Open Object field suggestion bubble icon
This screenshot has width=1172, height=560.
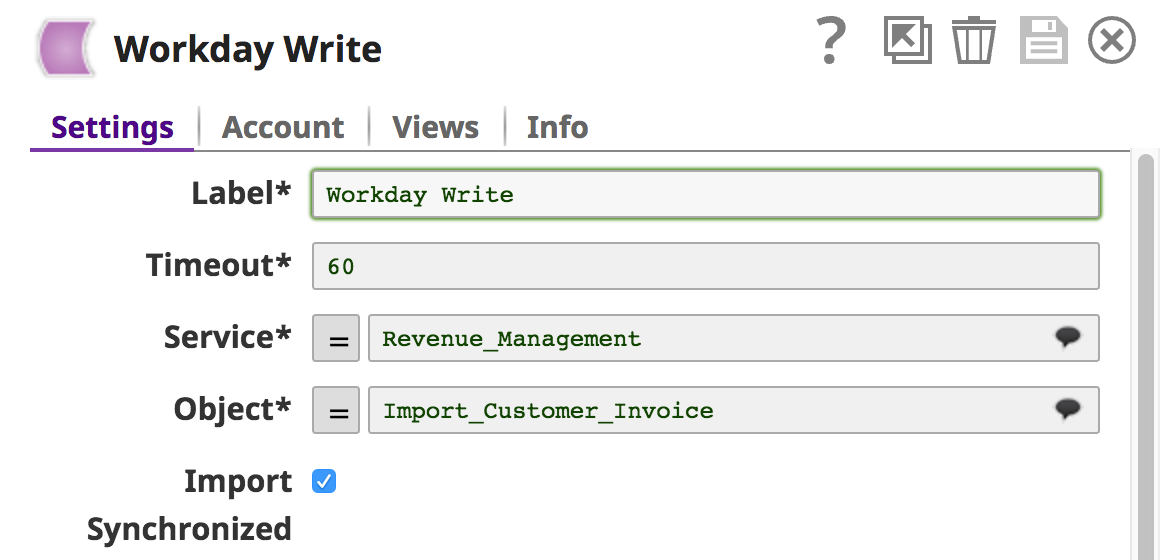[1068, 409]
